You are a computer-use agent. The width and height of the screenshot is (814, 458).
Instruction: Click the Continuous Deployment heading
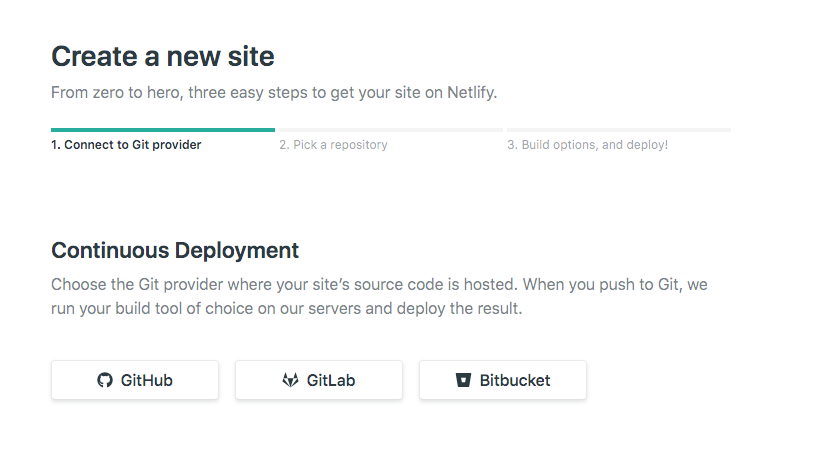(175, 250)
